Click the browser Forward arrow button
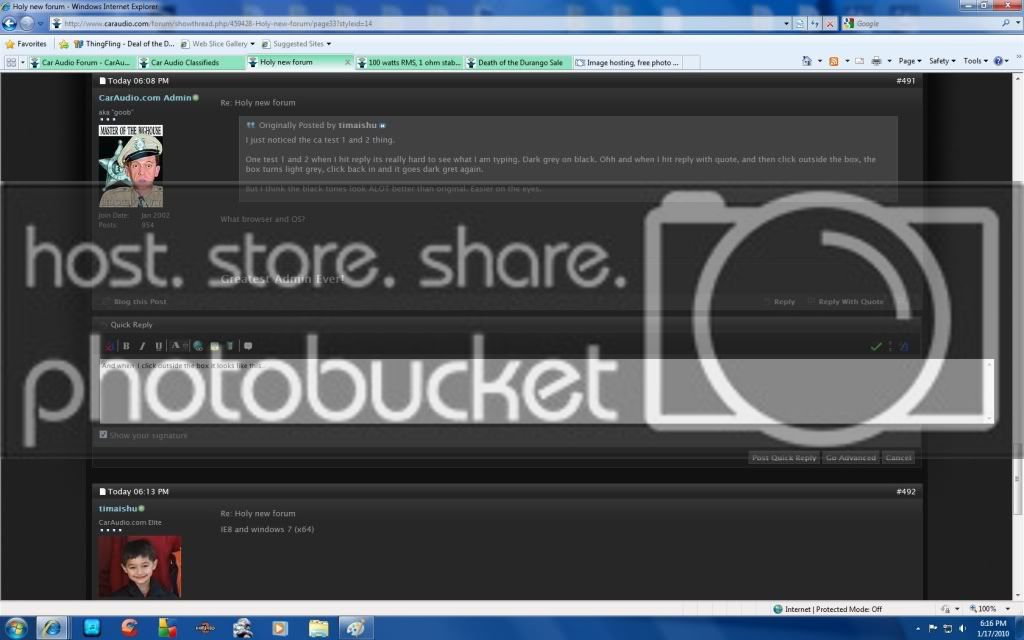This screenshot has height=640, width=1024. click(27, 24)
